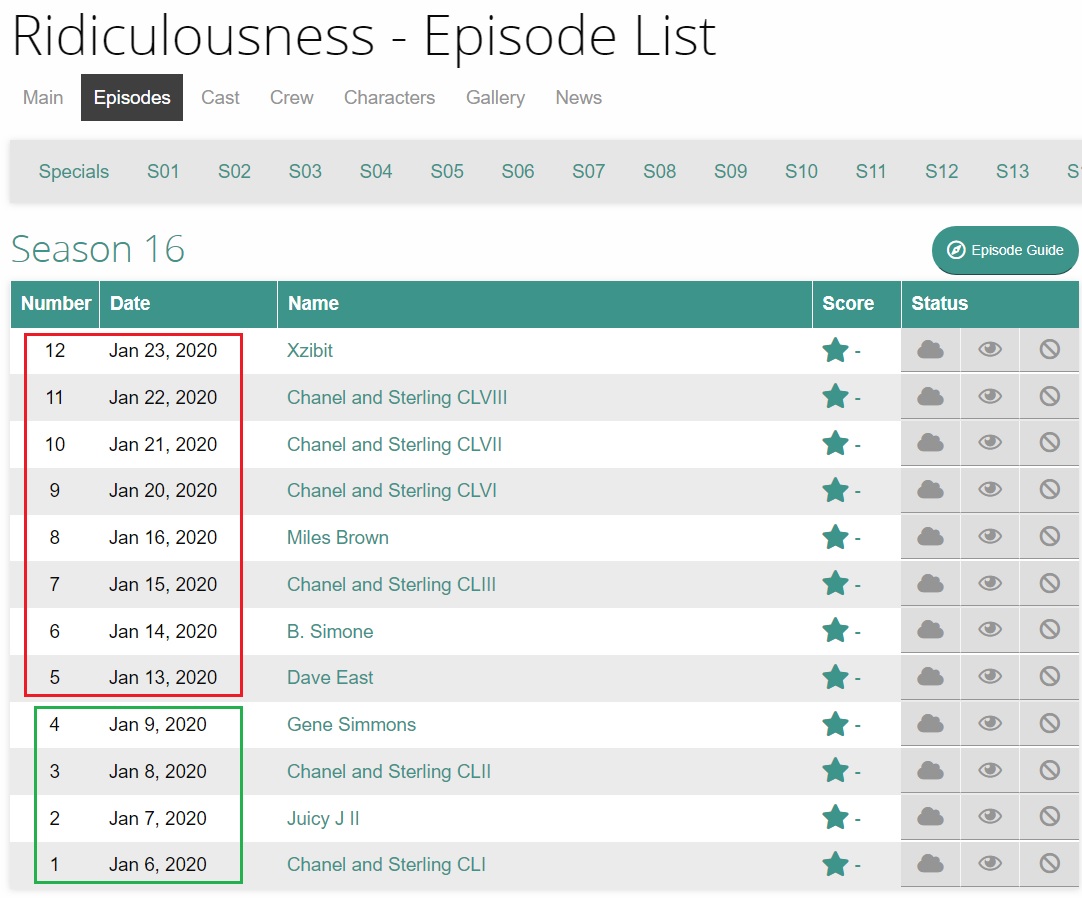Open the Miles Brown episode link
This screenshot has height=898, width=1082.
tap(337, 537)
